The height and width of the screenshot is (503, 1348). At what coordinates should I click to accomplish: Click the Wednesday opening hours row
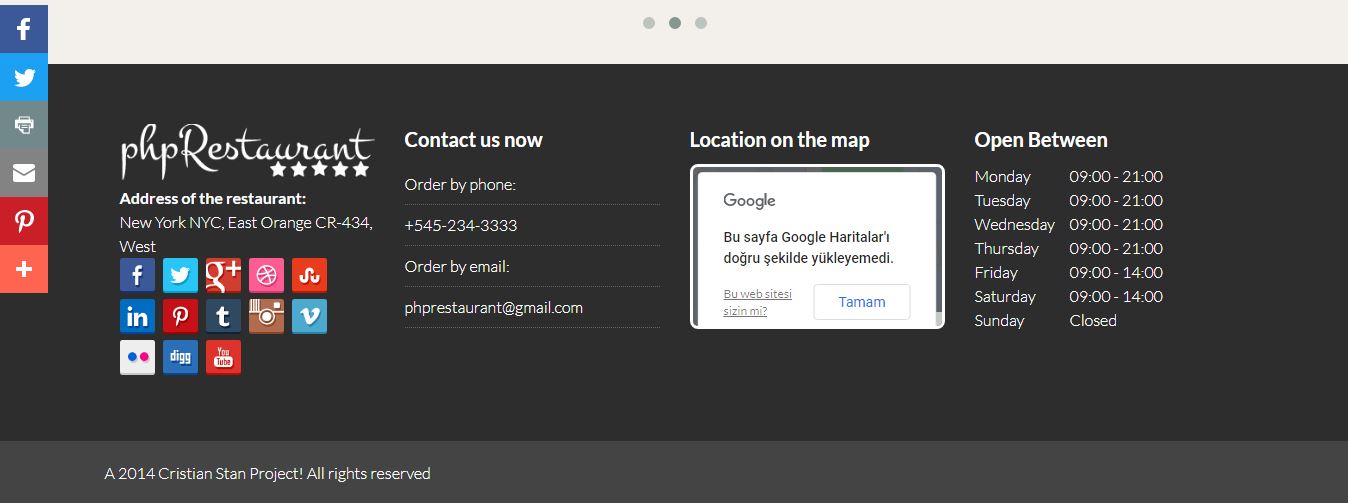pyautogui.click(x=1069, y=225)
